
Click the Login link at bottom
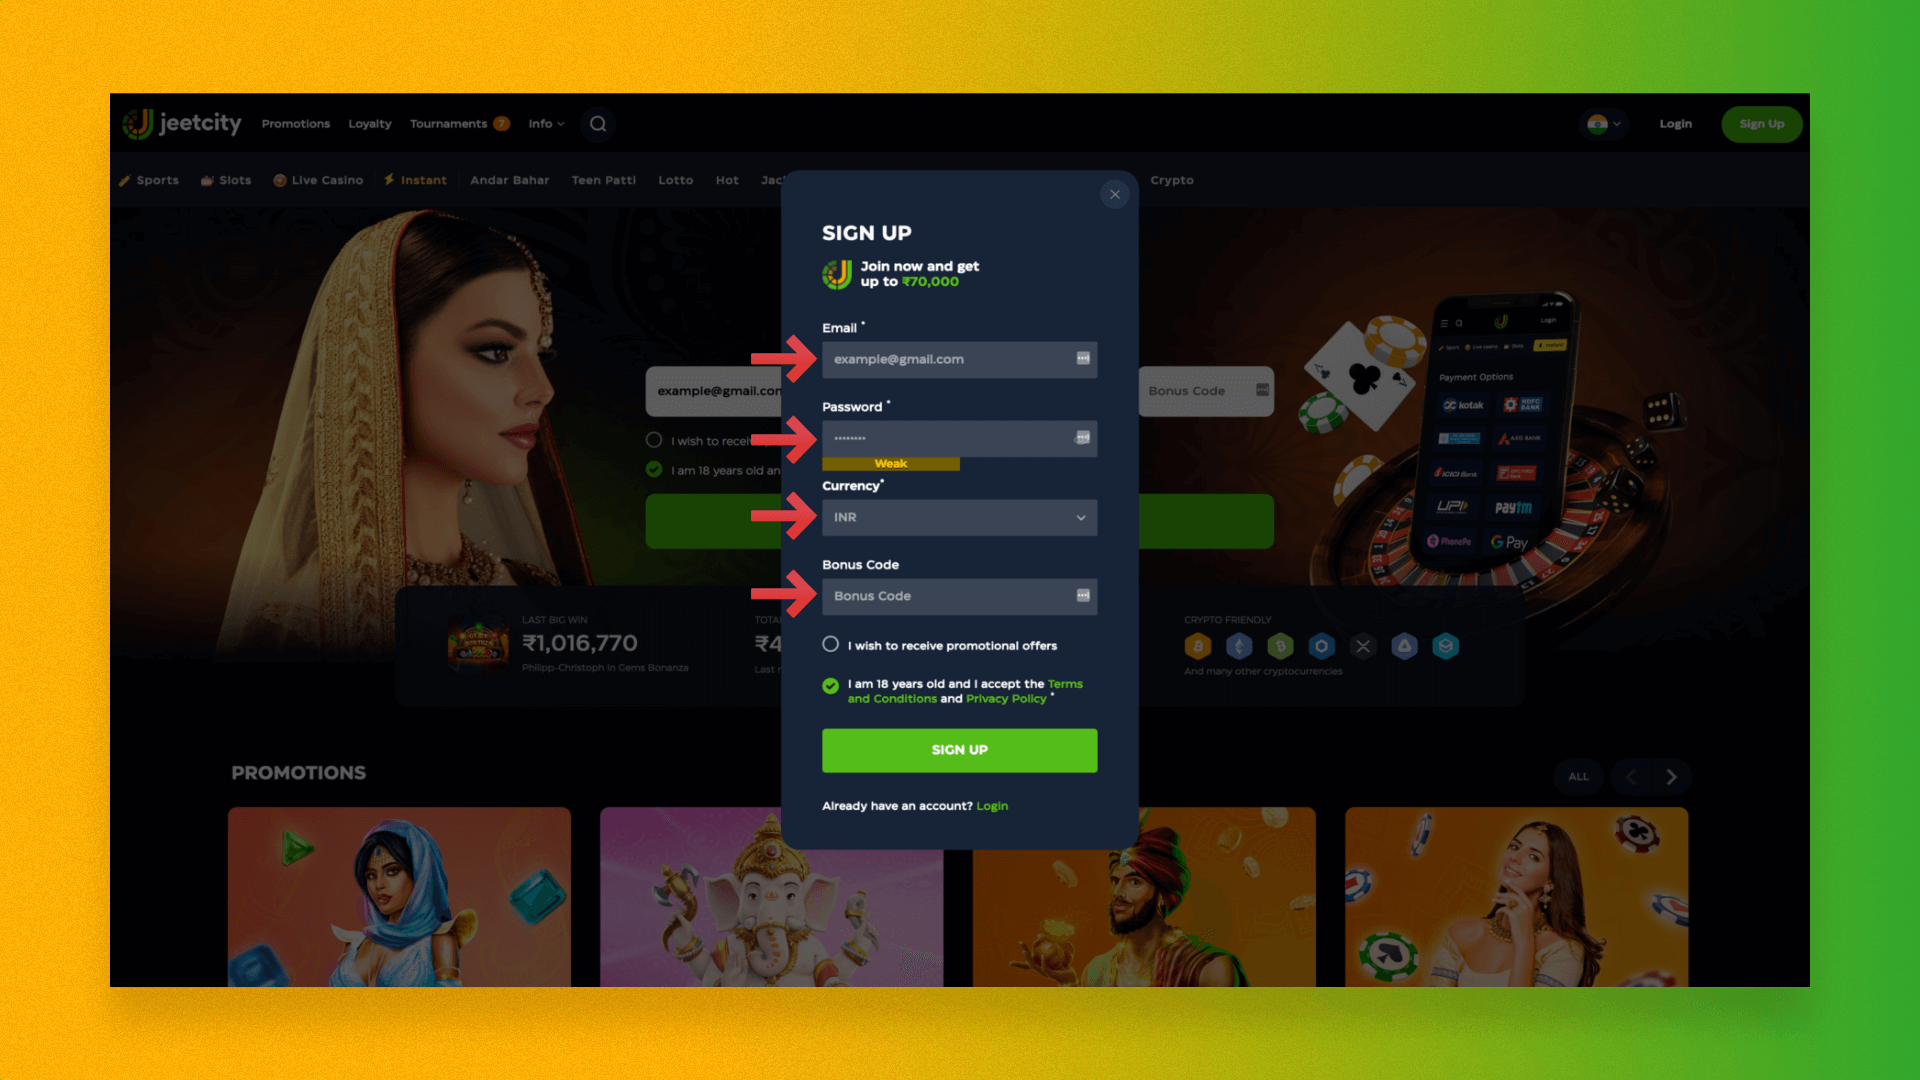pyautogui.click(x=992, y=804)
